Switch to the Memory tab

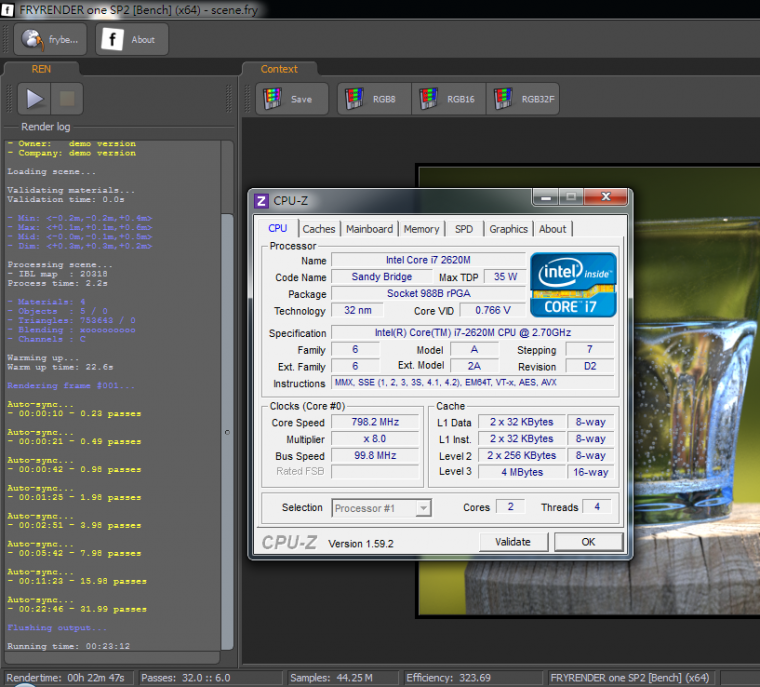pos(421,229)
